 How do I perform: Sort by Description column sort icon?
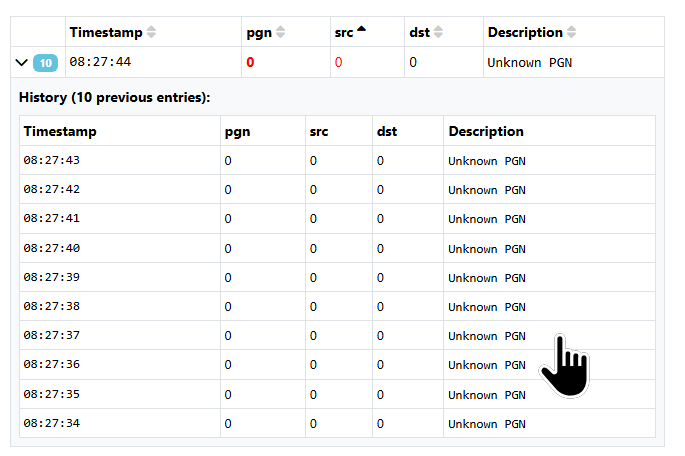pos(571,32)
